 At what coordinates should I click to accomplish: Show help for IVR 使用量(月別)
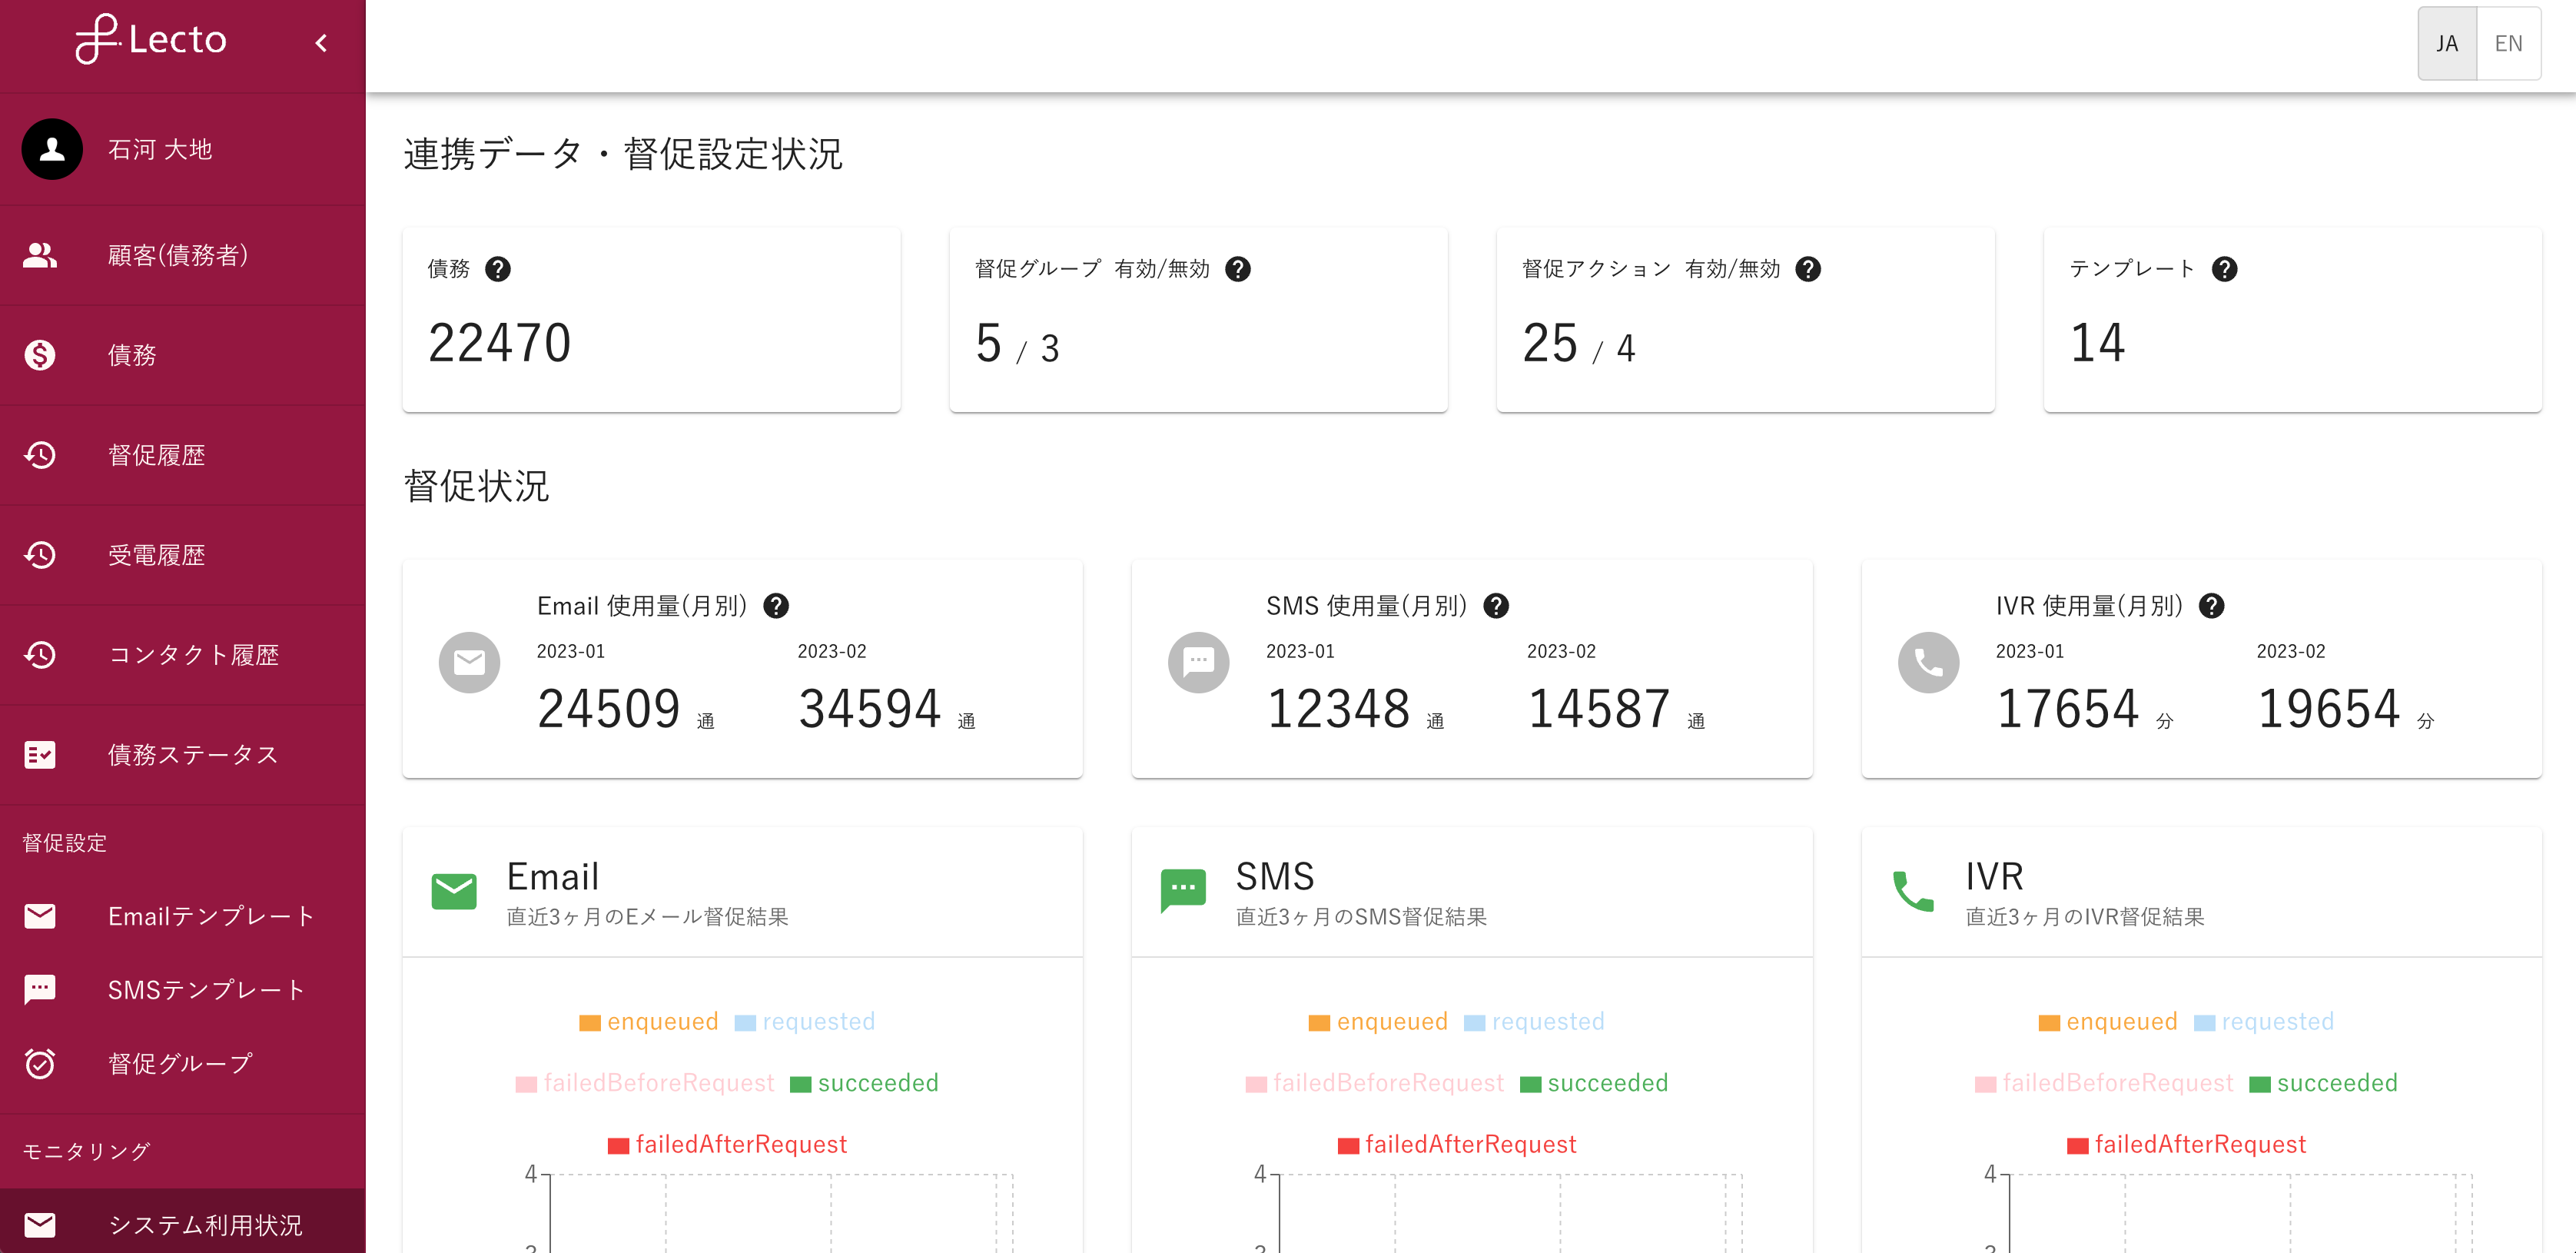tap(2212, 606)
